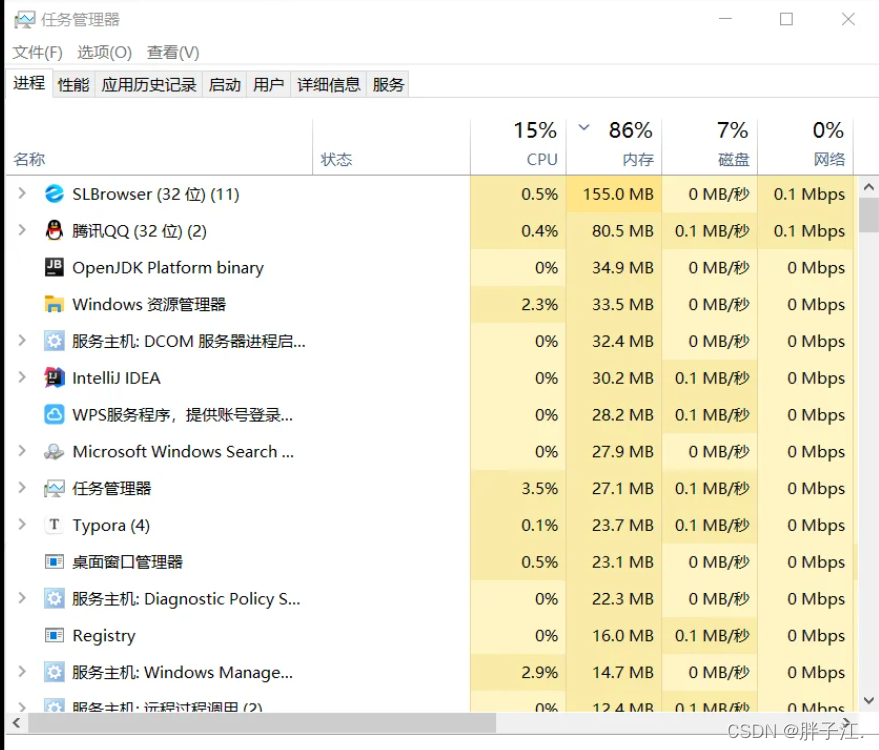Expand the Typora (4) process group

pyautogui.click(x=22, y=524)
